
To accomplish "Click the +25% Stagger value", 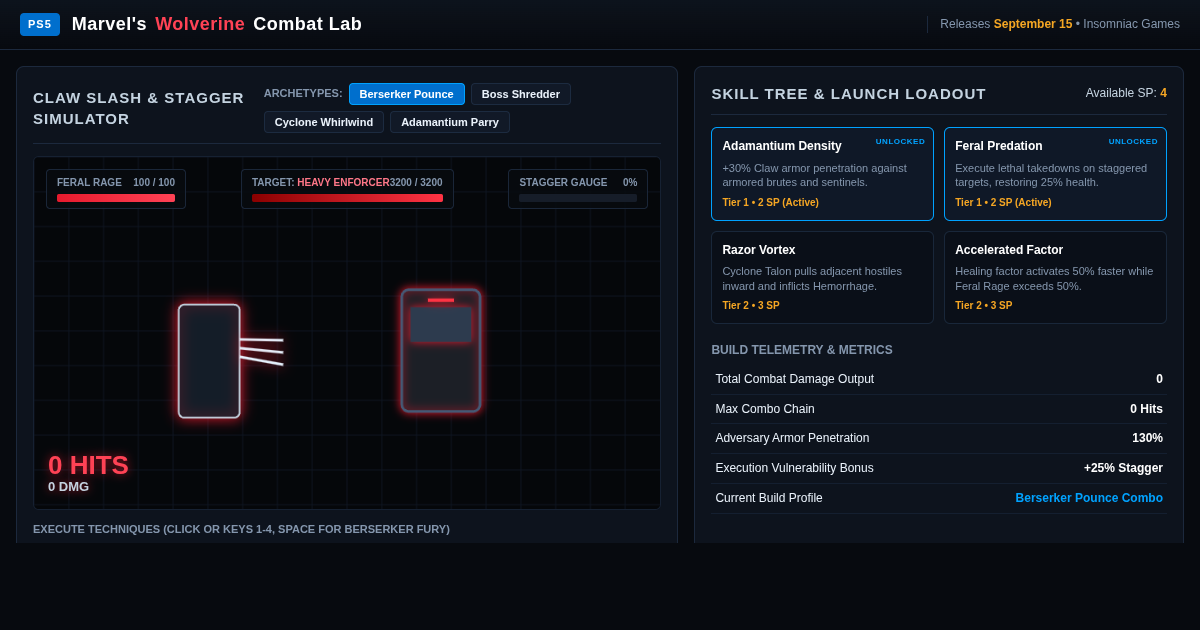I will click(1123, 468).
